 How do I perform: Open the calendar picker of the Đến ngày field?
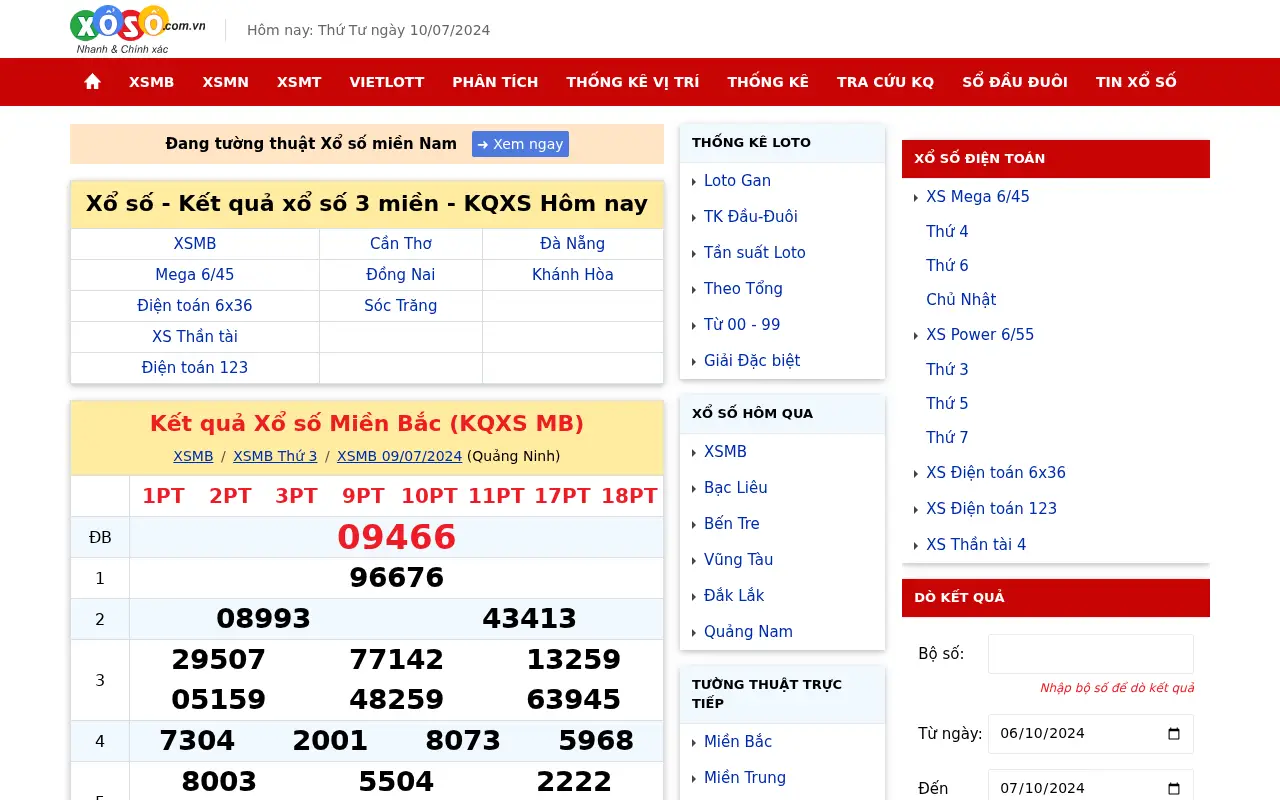(1174, 788)
